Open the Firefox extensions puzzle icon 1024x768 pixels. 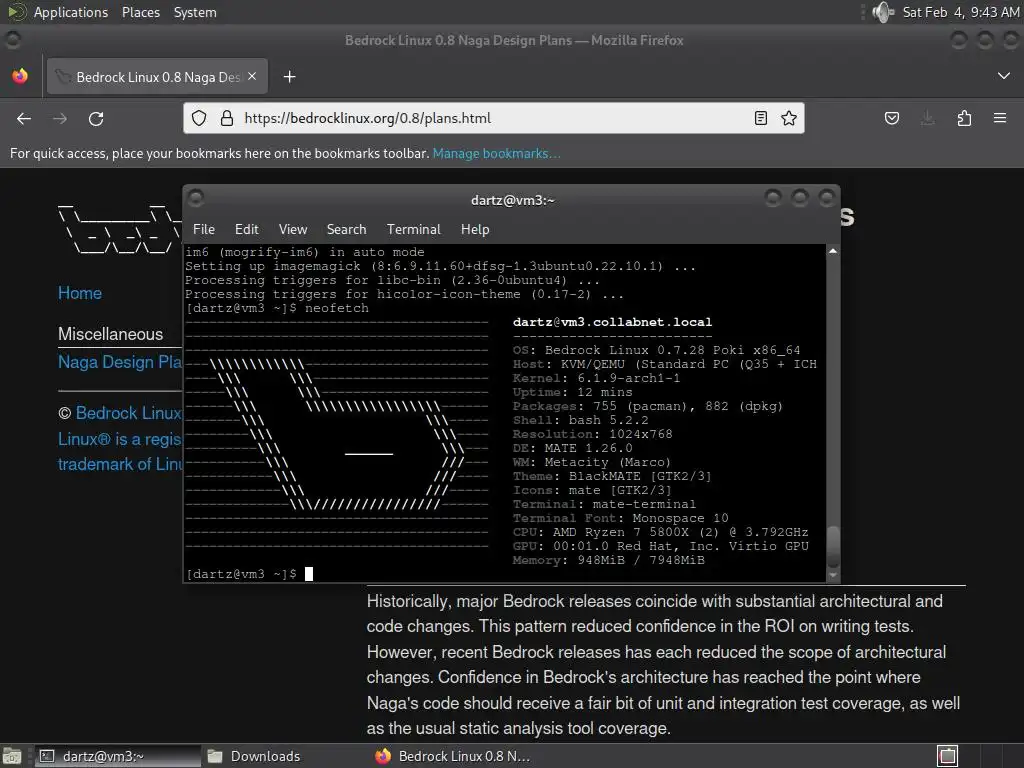click(x=964, y=118)
